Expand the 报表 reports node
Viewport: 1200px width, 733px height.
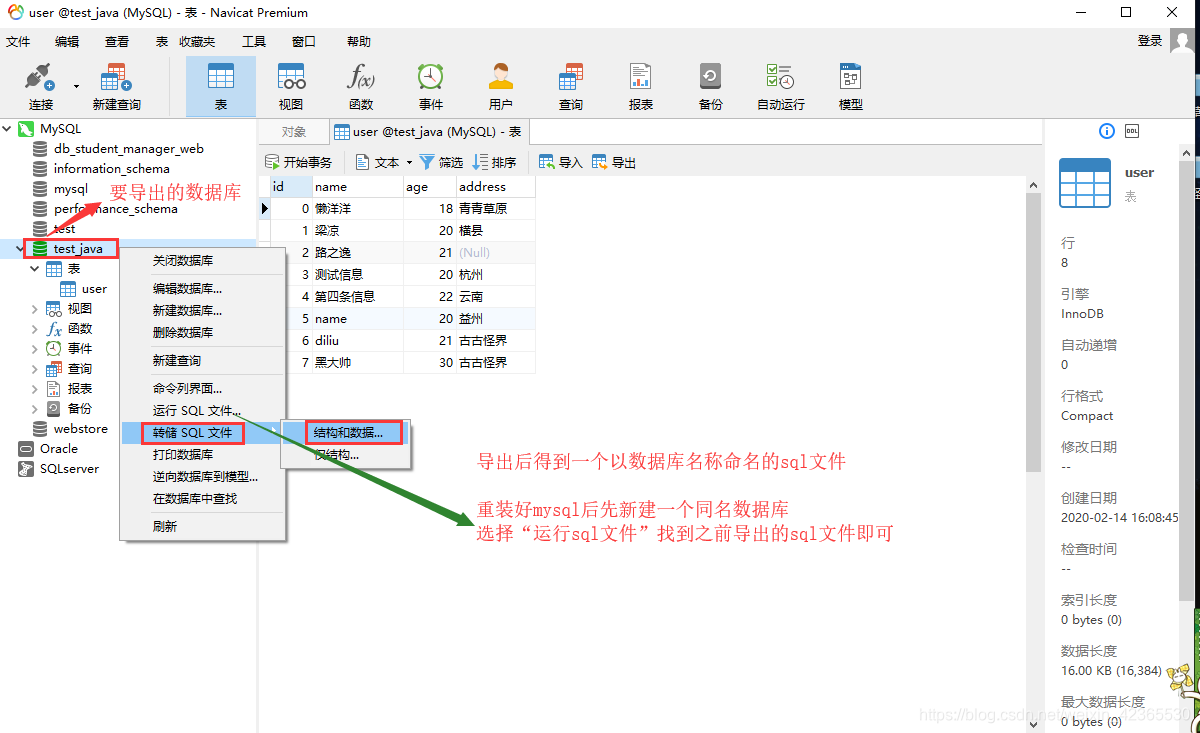(x=36, y=389)
